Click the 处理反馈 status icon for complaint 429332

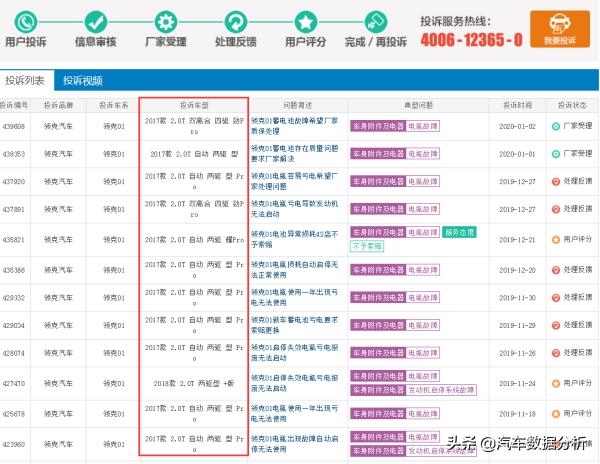(556, 298)
